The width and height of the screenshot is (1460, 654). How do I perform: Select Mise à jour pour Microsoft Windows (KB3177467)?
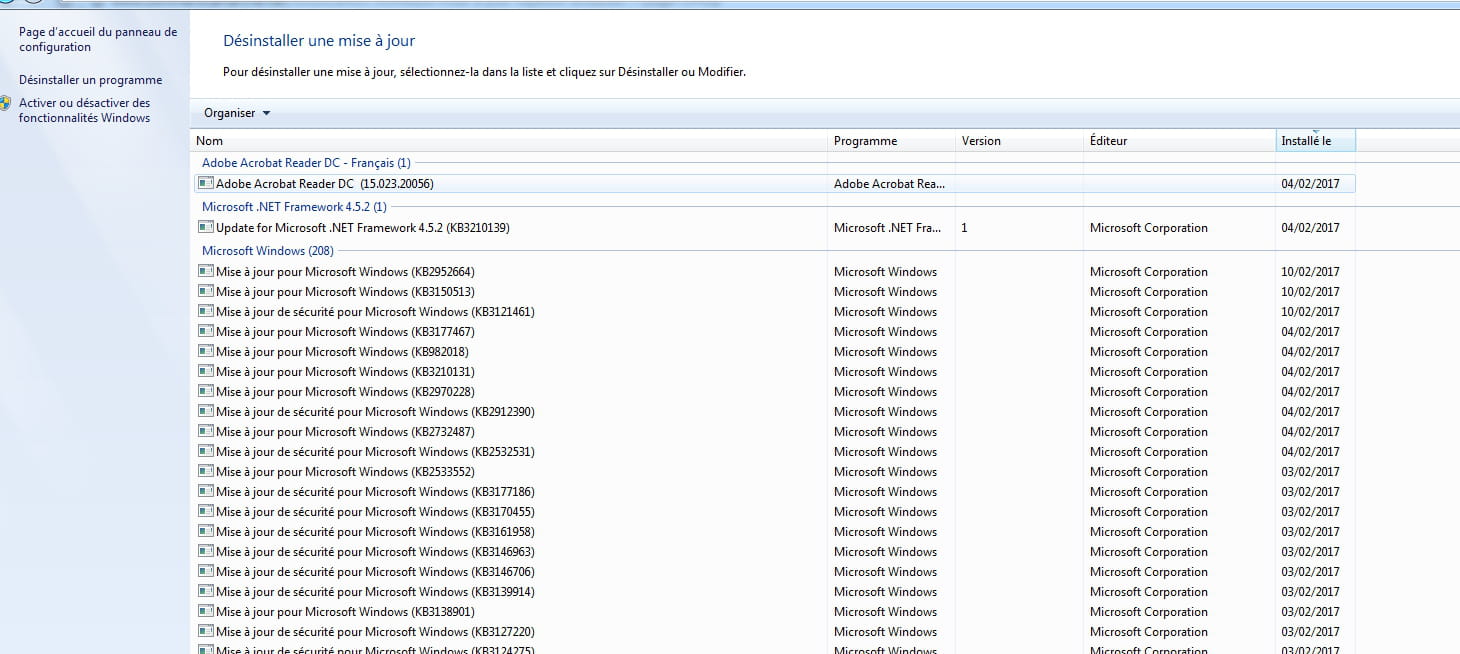[773, 332]
